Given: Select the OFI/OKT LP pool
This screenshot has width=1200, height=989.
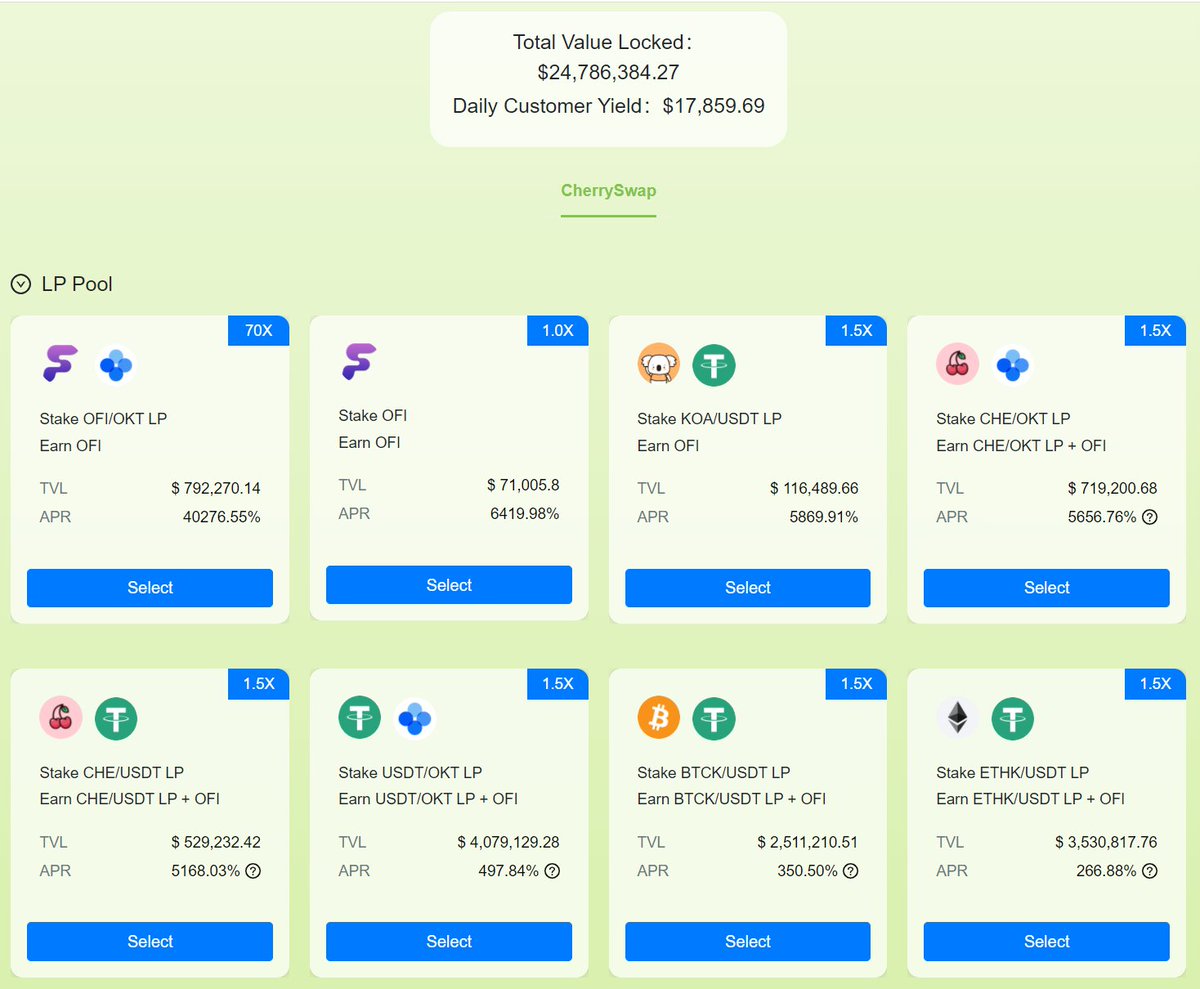Looking at the screenshot, I should coord(150,588).
